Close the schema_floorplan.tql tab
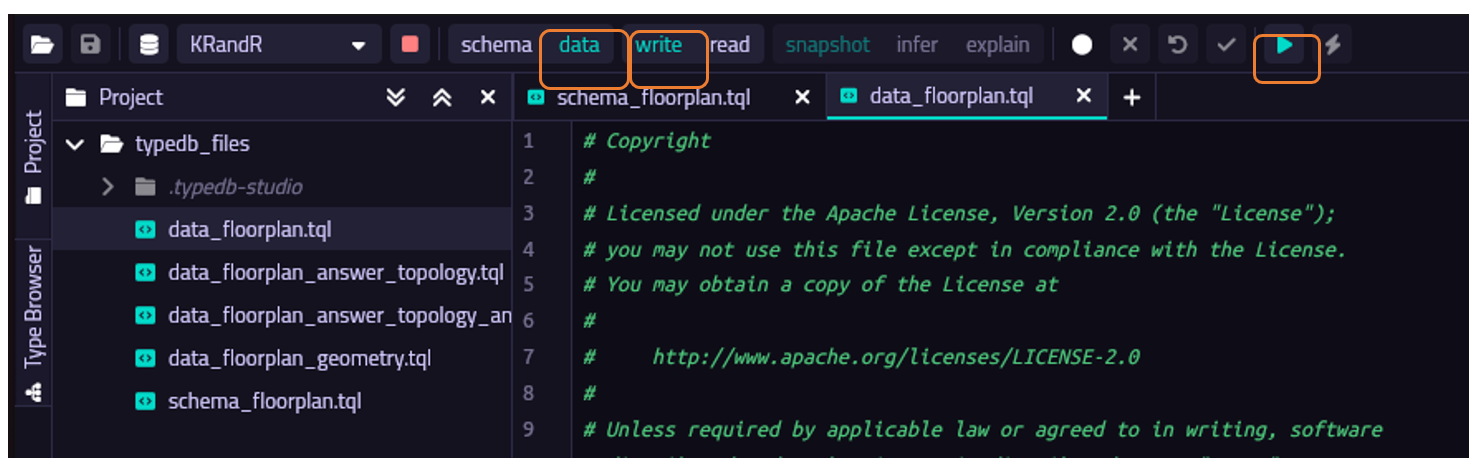1480x467 pixels. click(802, 97)
